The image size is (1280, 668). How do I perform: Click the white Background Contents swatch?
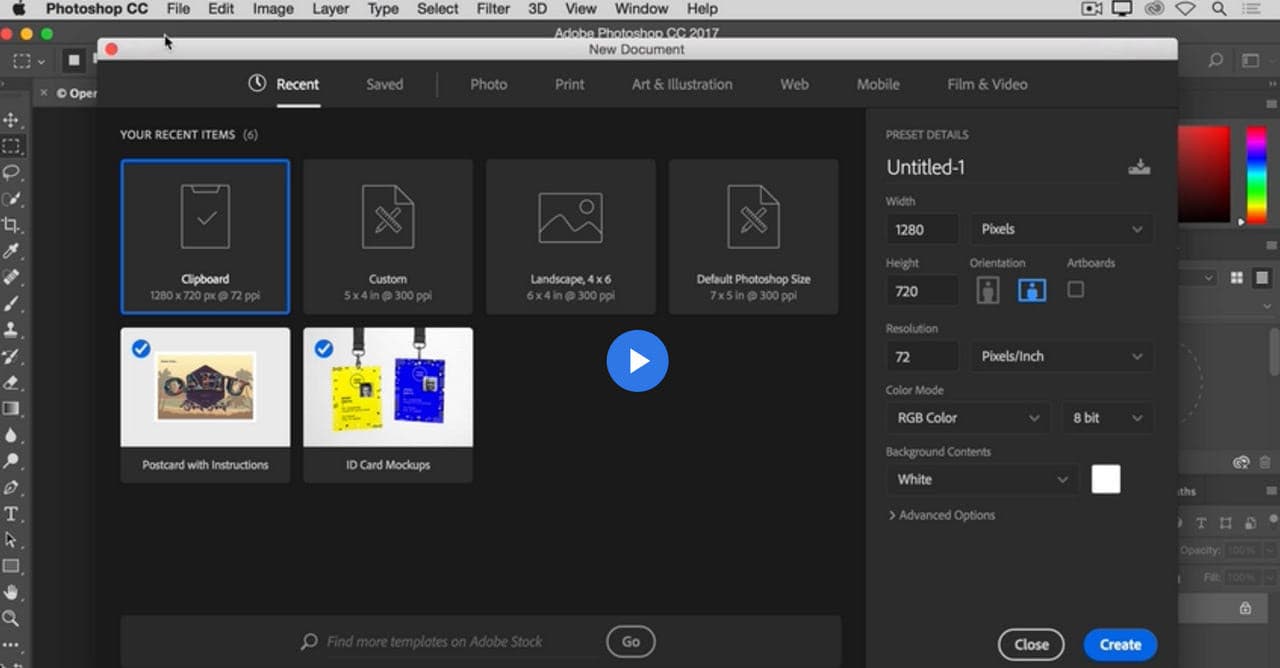(1105, 479)
